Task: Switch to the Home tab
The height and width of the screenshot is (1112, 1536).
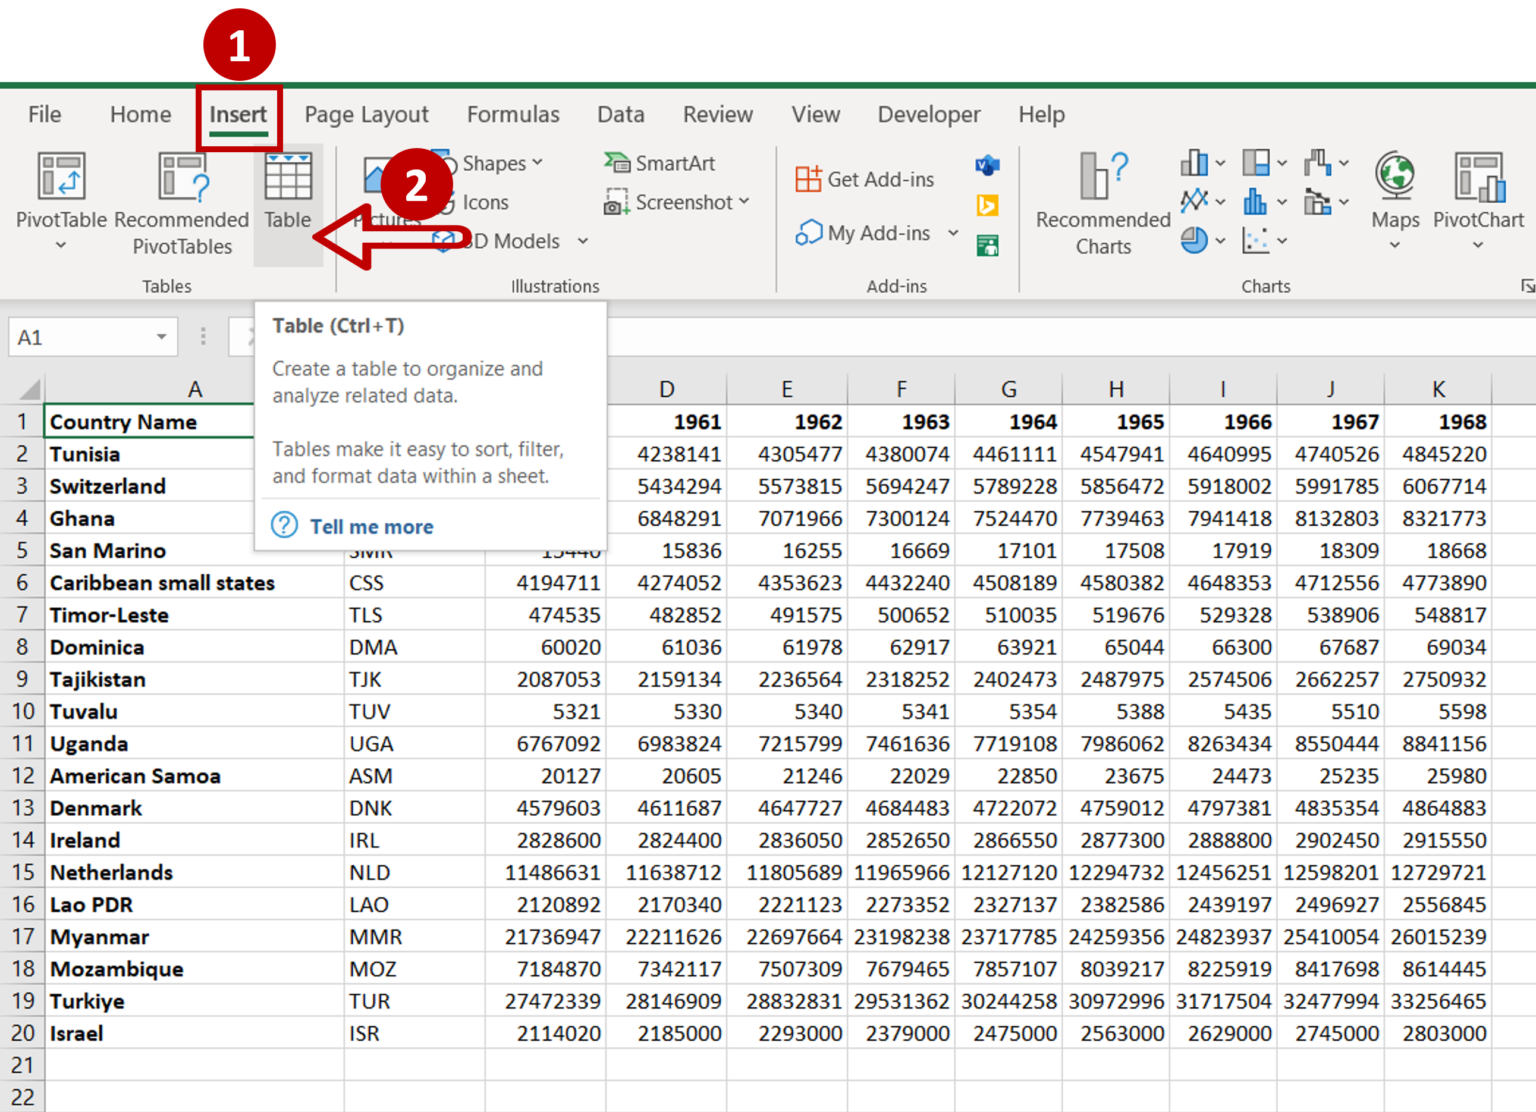Action: (140, 115)
